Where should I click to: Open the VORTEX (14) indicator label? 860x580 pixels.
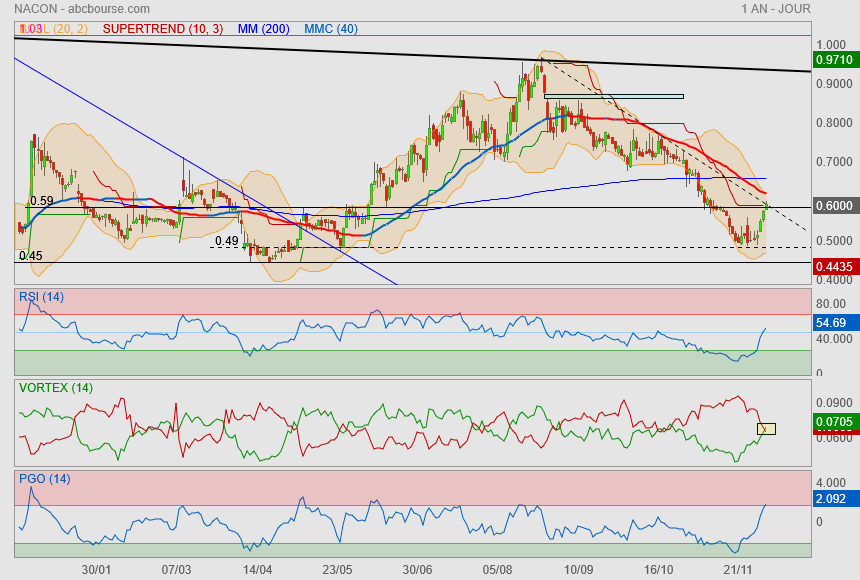55,387
